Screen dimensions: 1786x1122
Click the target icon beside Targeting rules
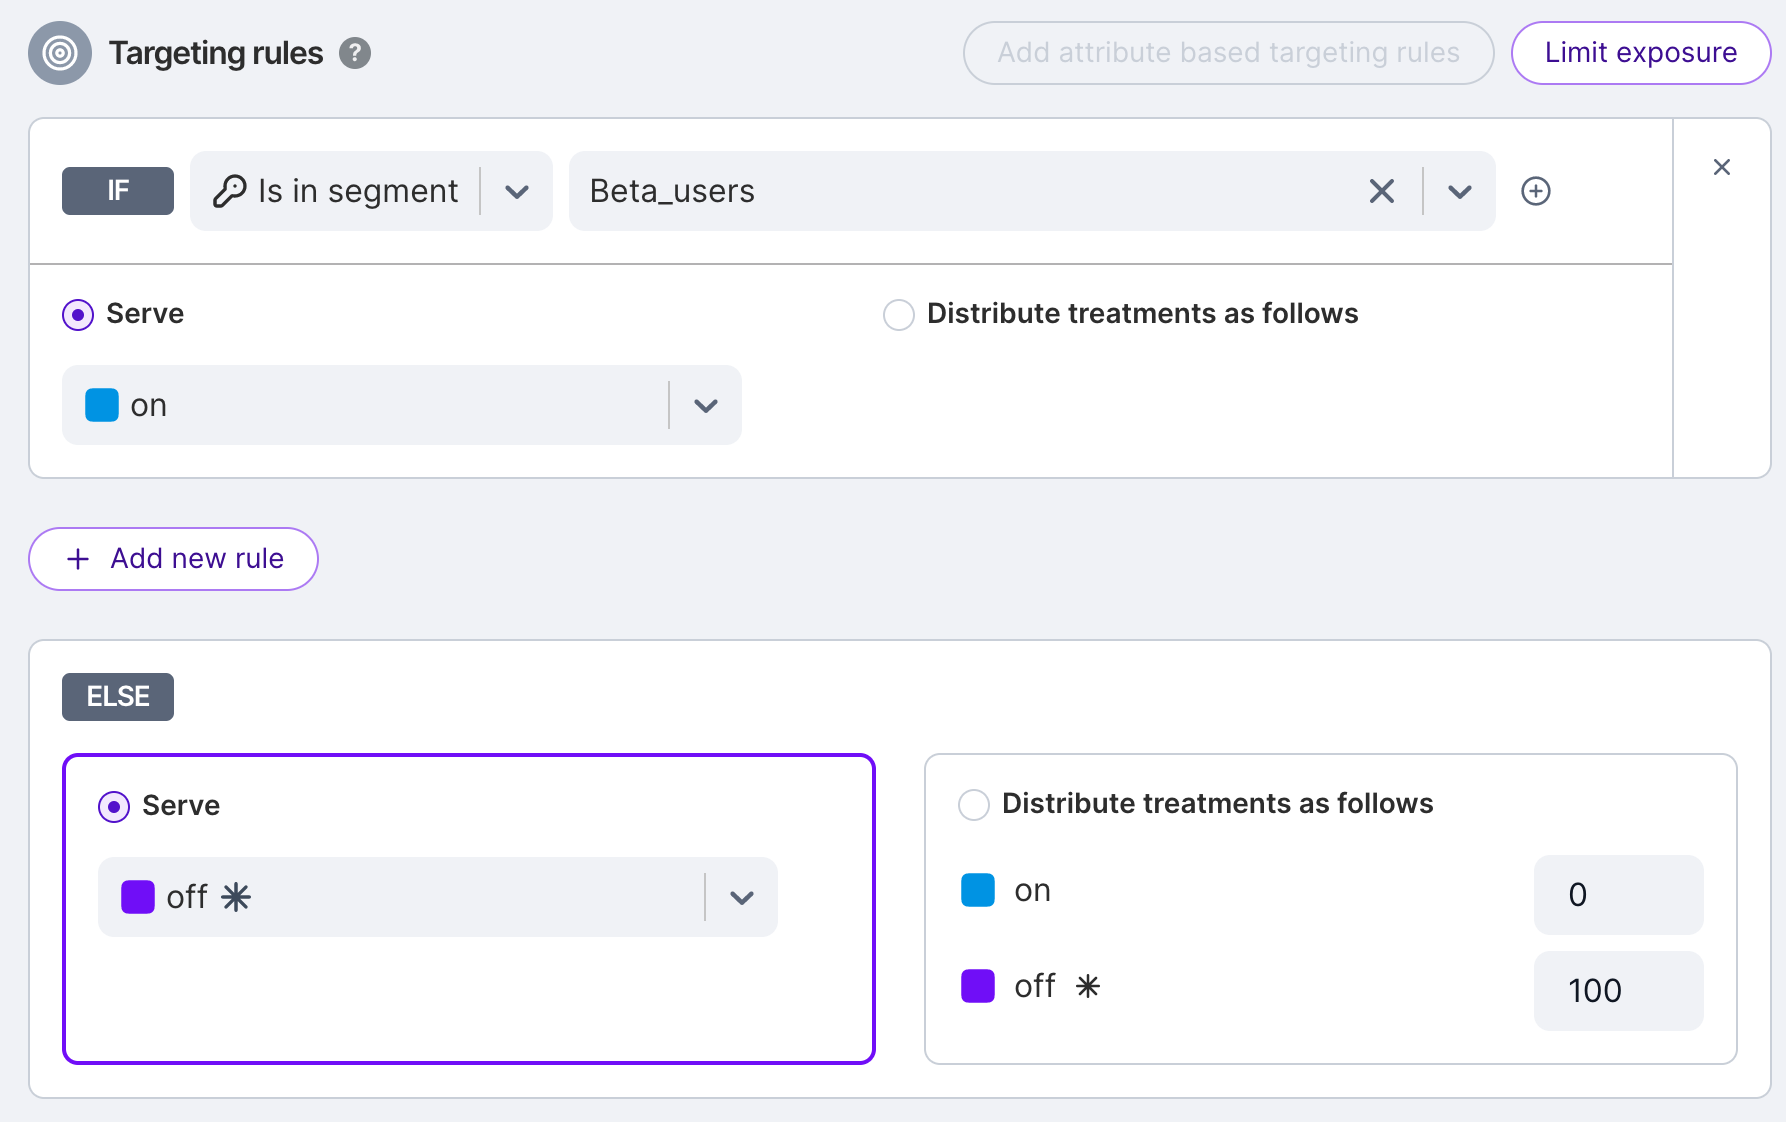pos(60,53)
